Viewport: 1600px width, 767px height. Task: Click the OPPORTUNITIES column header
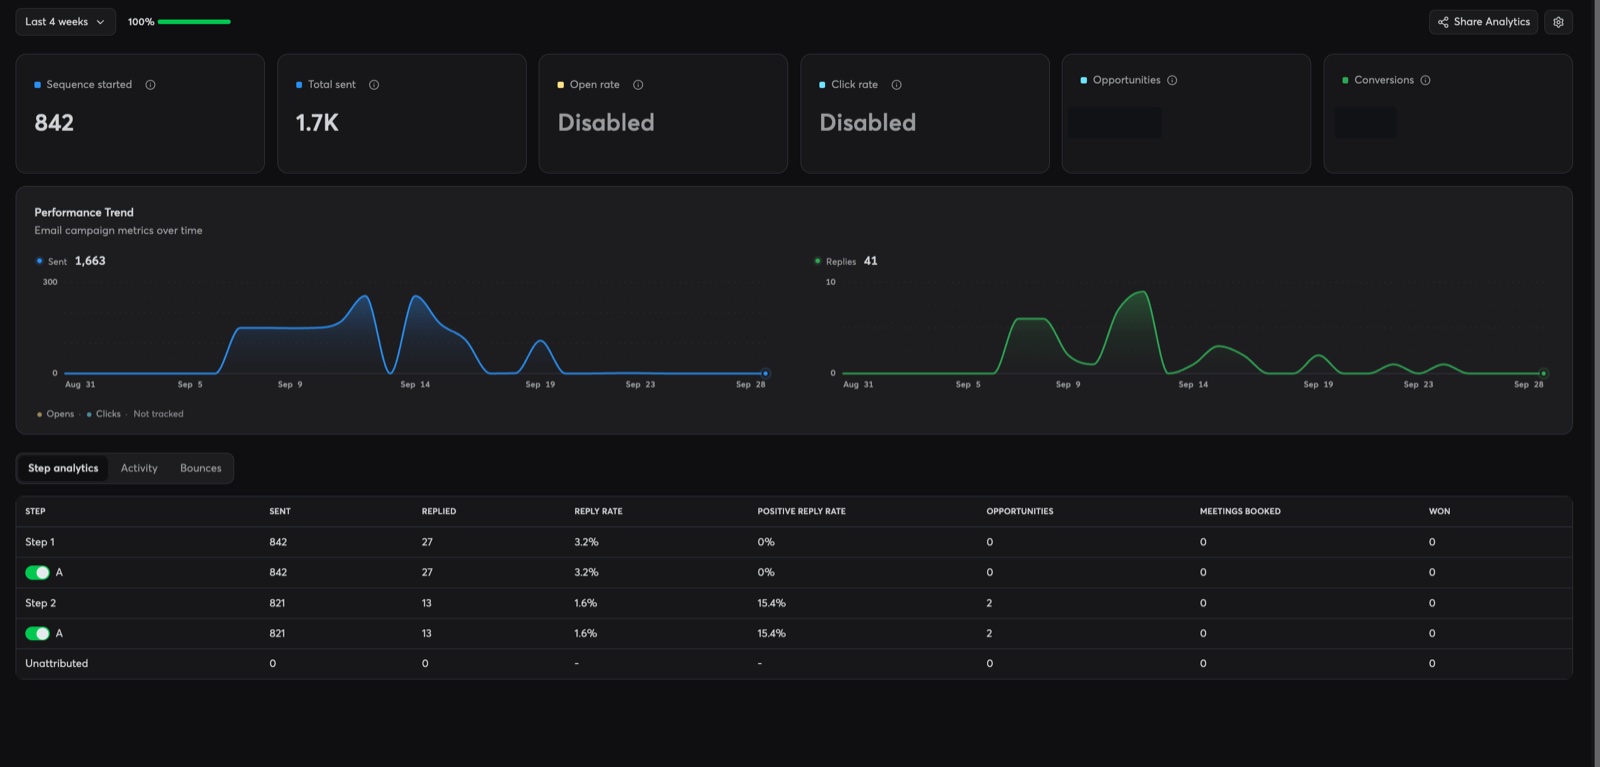click(x=1020, y=511)
